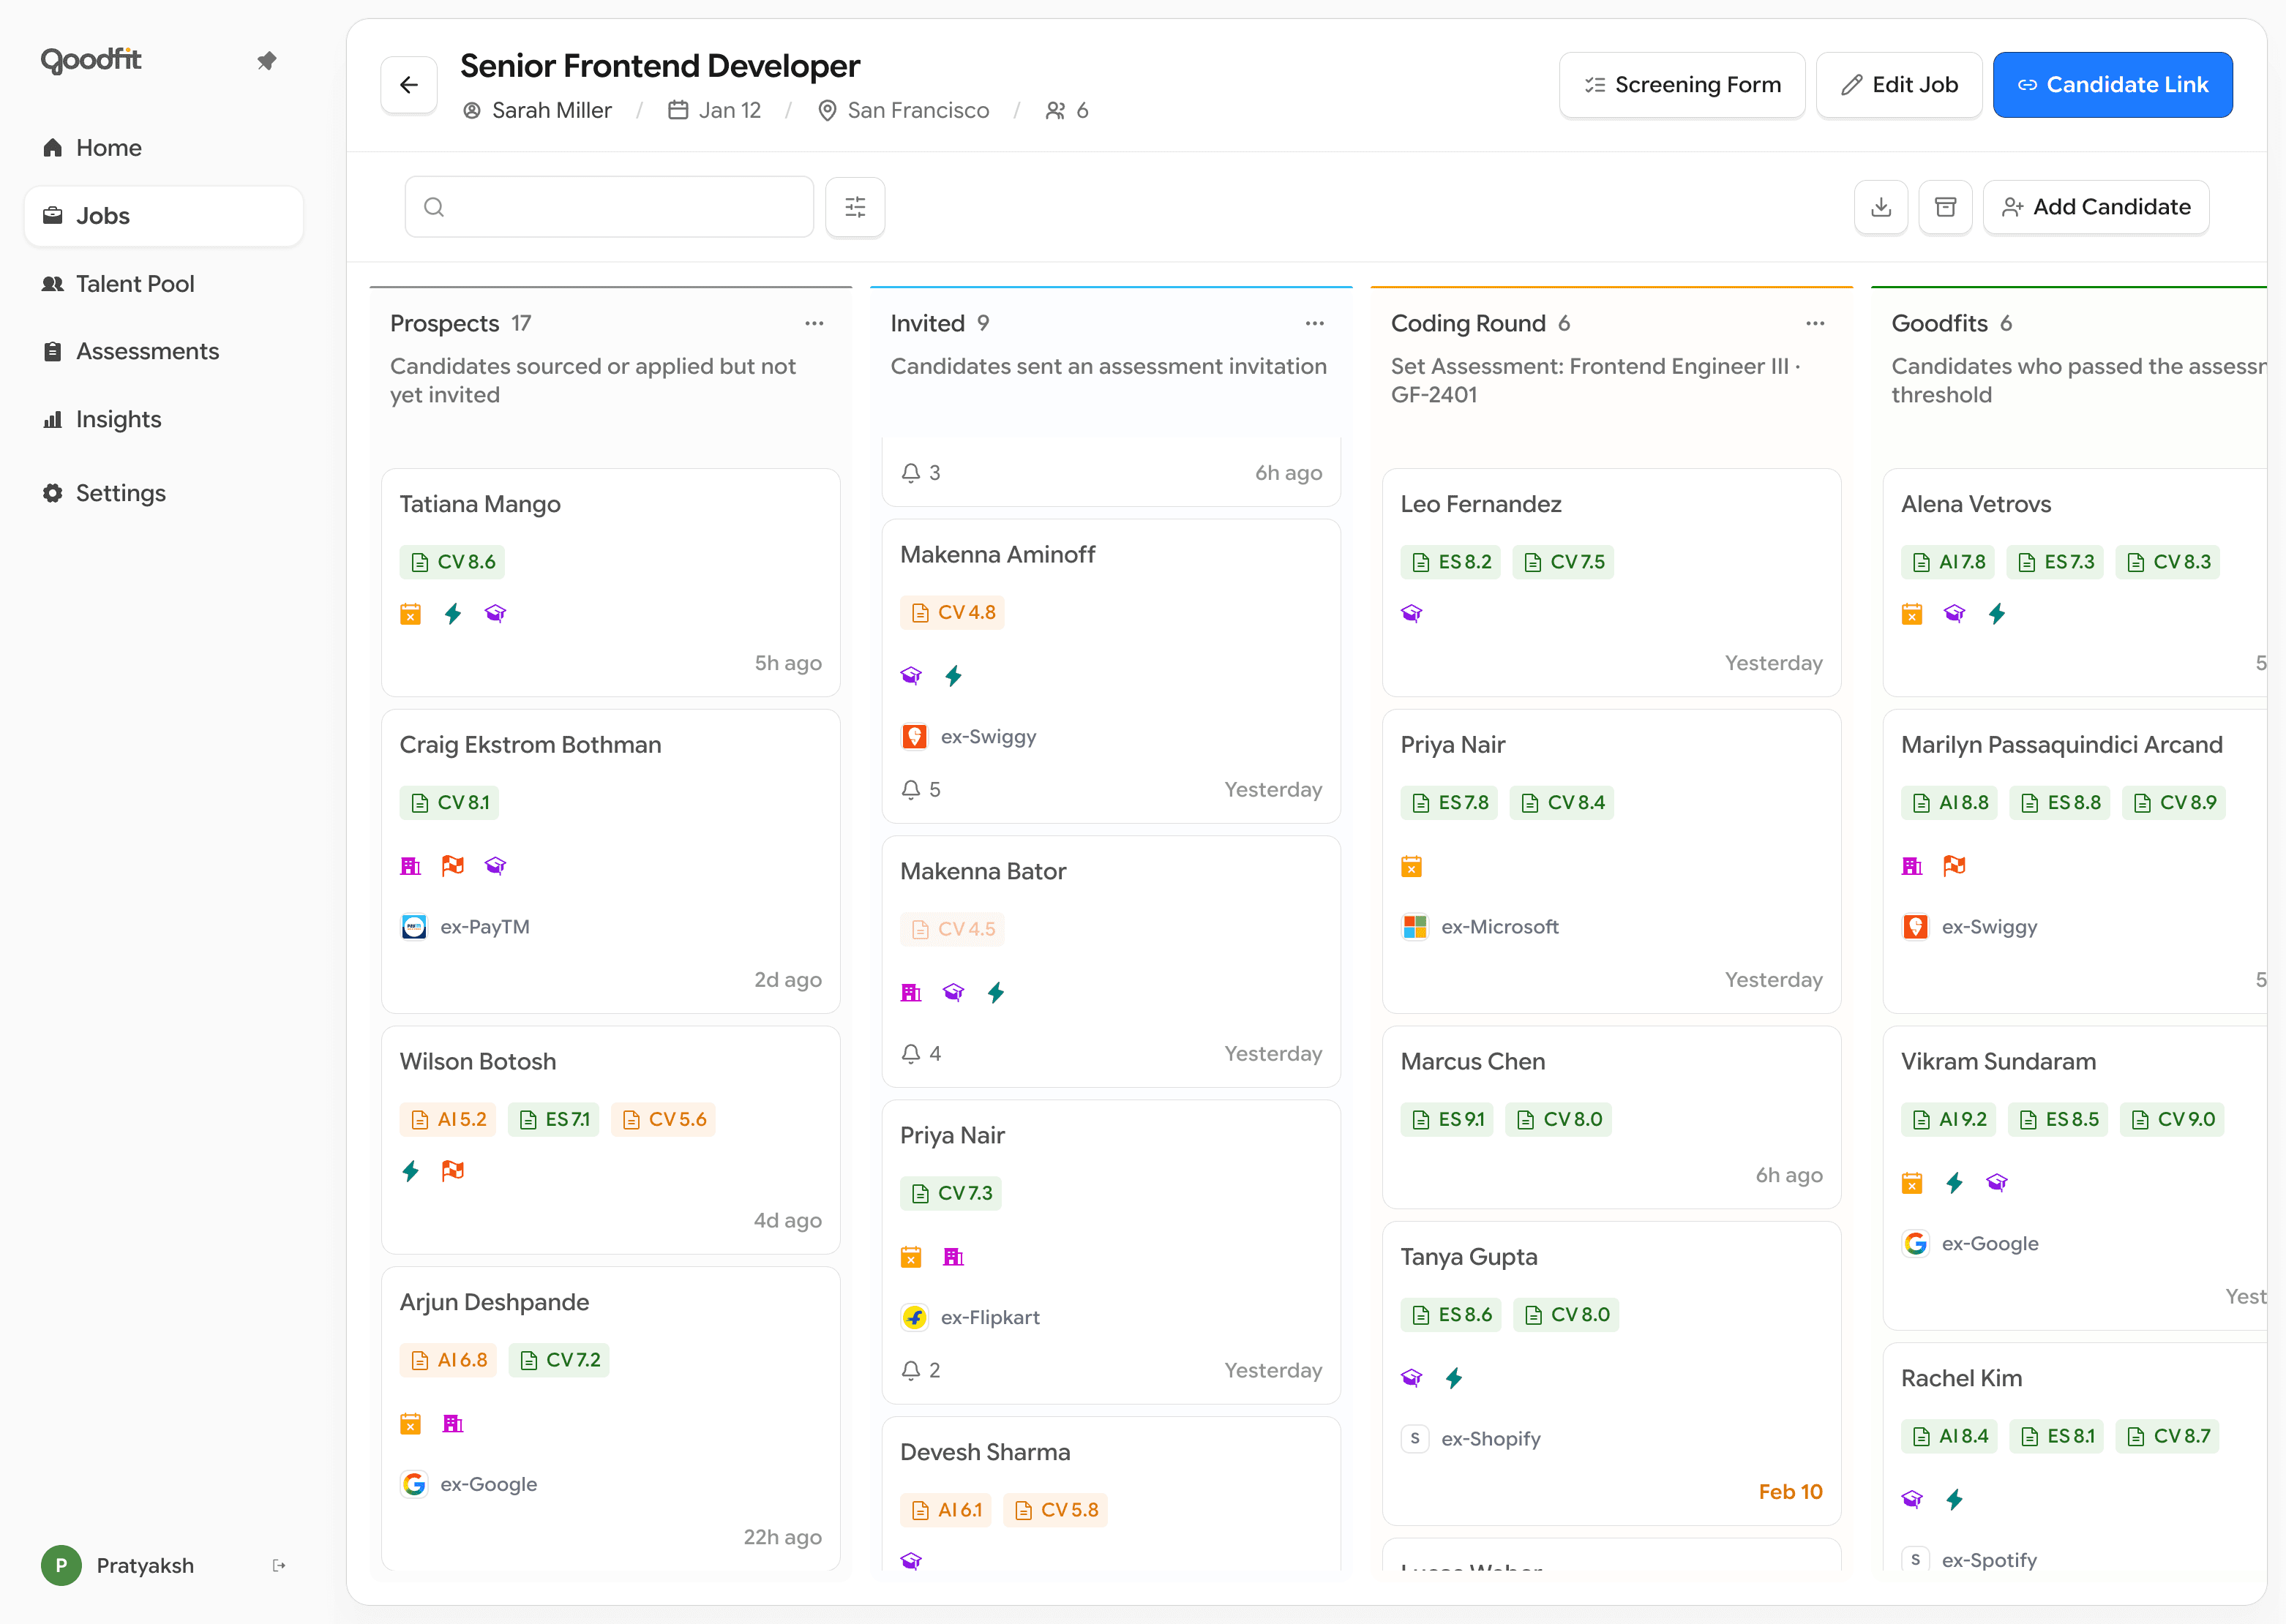
Task: Open the Invited column options menu
Action: tap(1314, 323)
